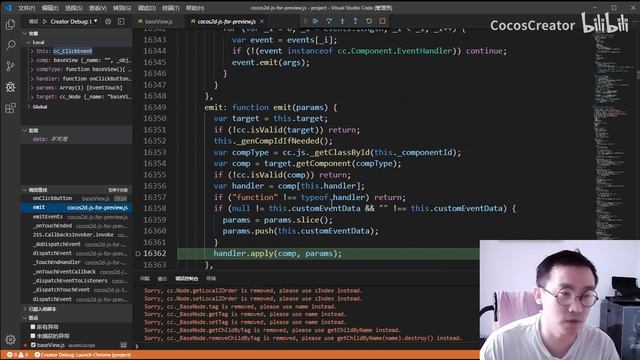640x360 pixels.
Task: Switch to the 终端 panel tab
Action: coord(211,278)
